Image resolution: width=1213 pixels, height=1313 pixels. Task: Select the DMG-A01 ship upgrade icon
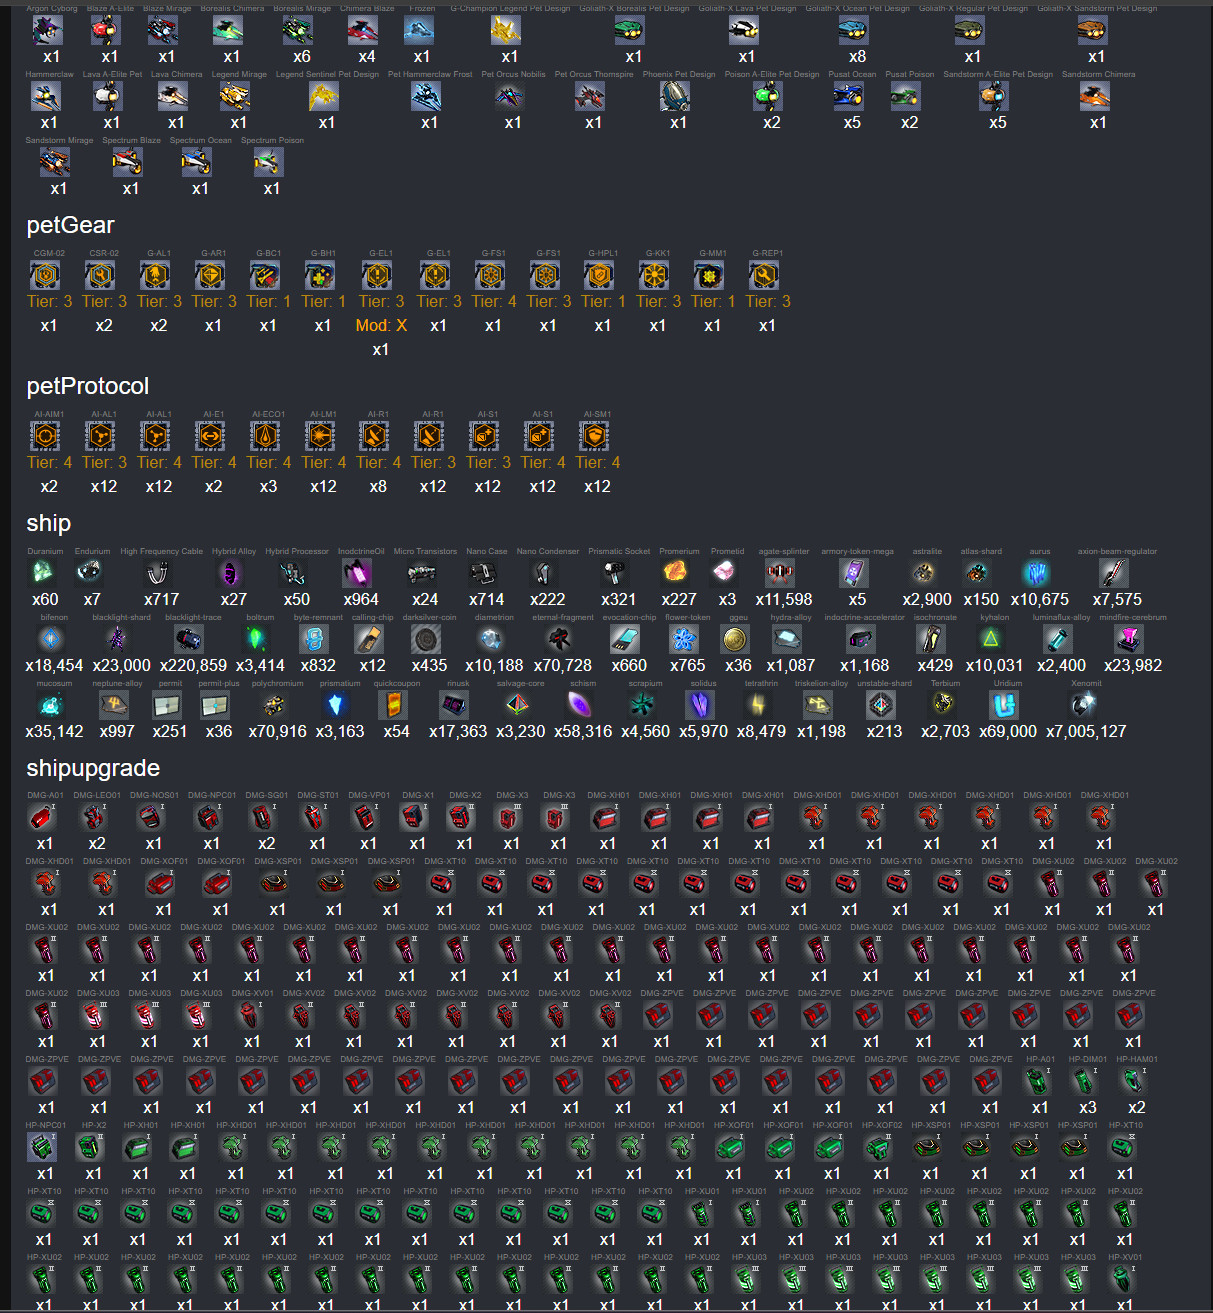pos(42,818)
